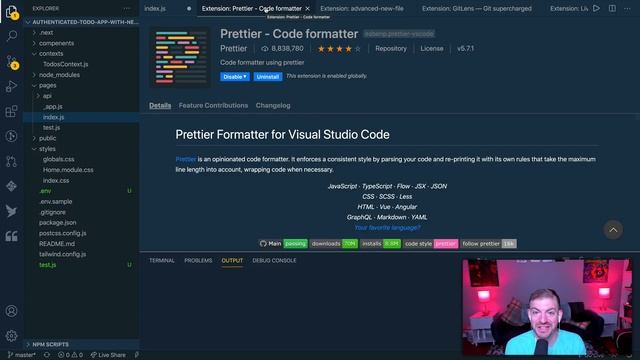Expand the .next folder
Image resolution: width=640 pixels, height=360 pixels.
click(81, 33)
